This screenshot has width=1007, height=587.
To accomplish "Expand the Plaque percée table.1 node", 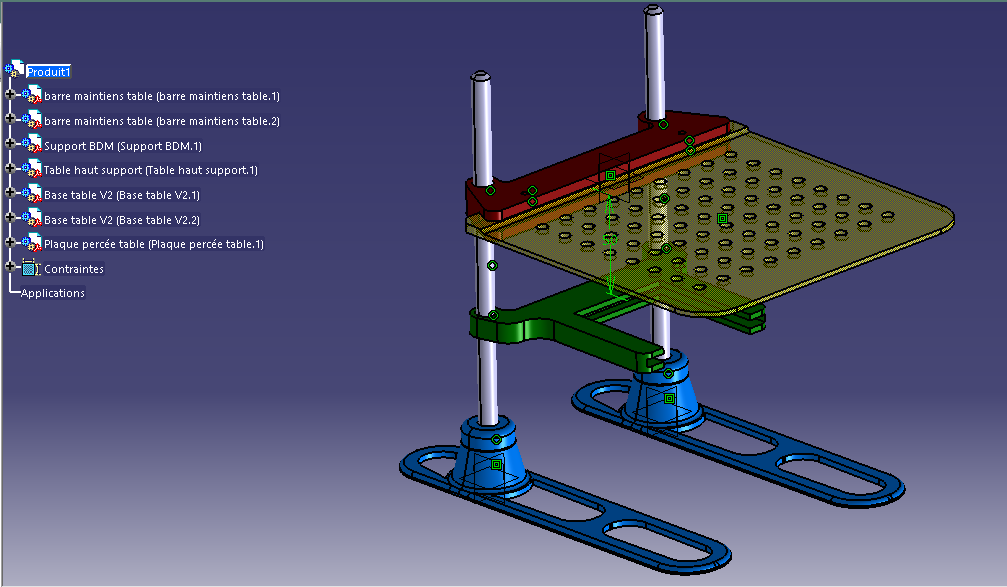I will coord(10,242).
